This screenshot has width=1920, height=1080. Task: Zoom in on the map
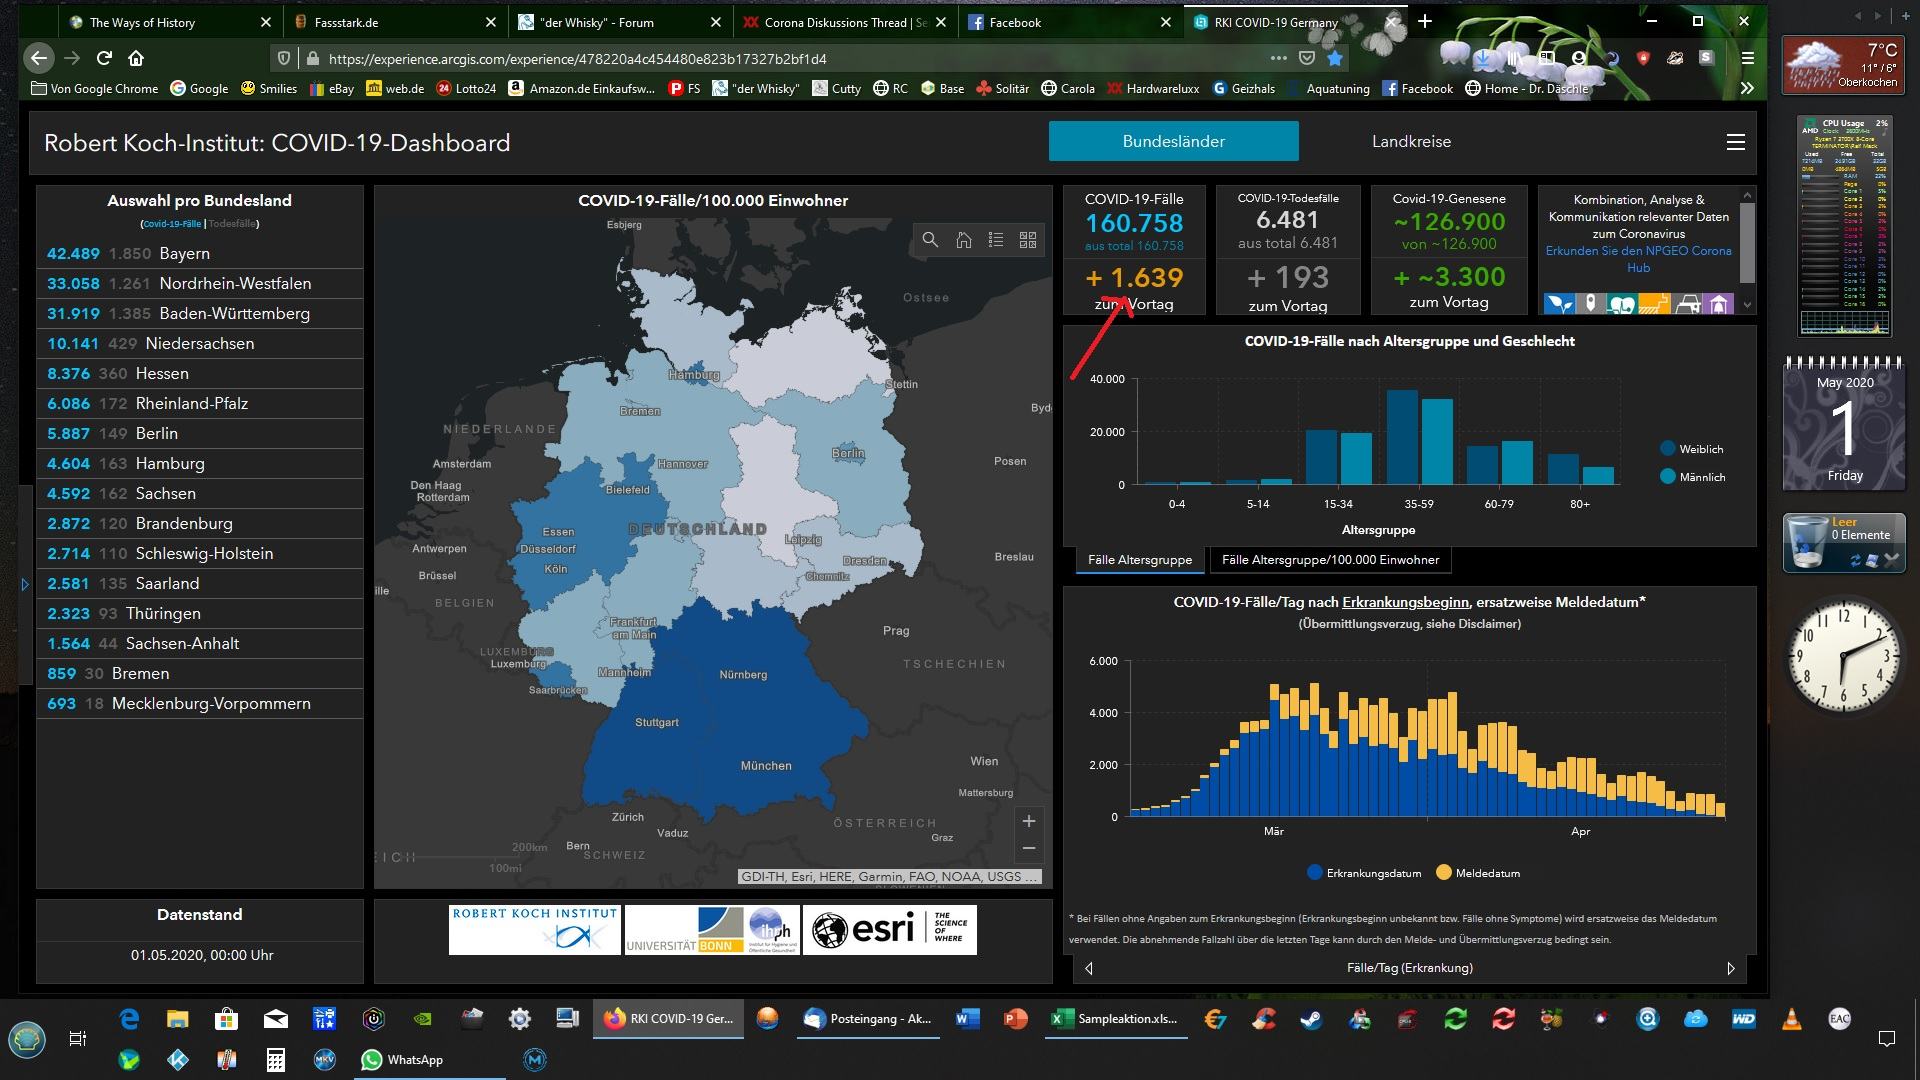click(1028, 821)
